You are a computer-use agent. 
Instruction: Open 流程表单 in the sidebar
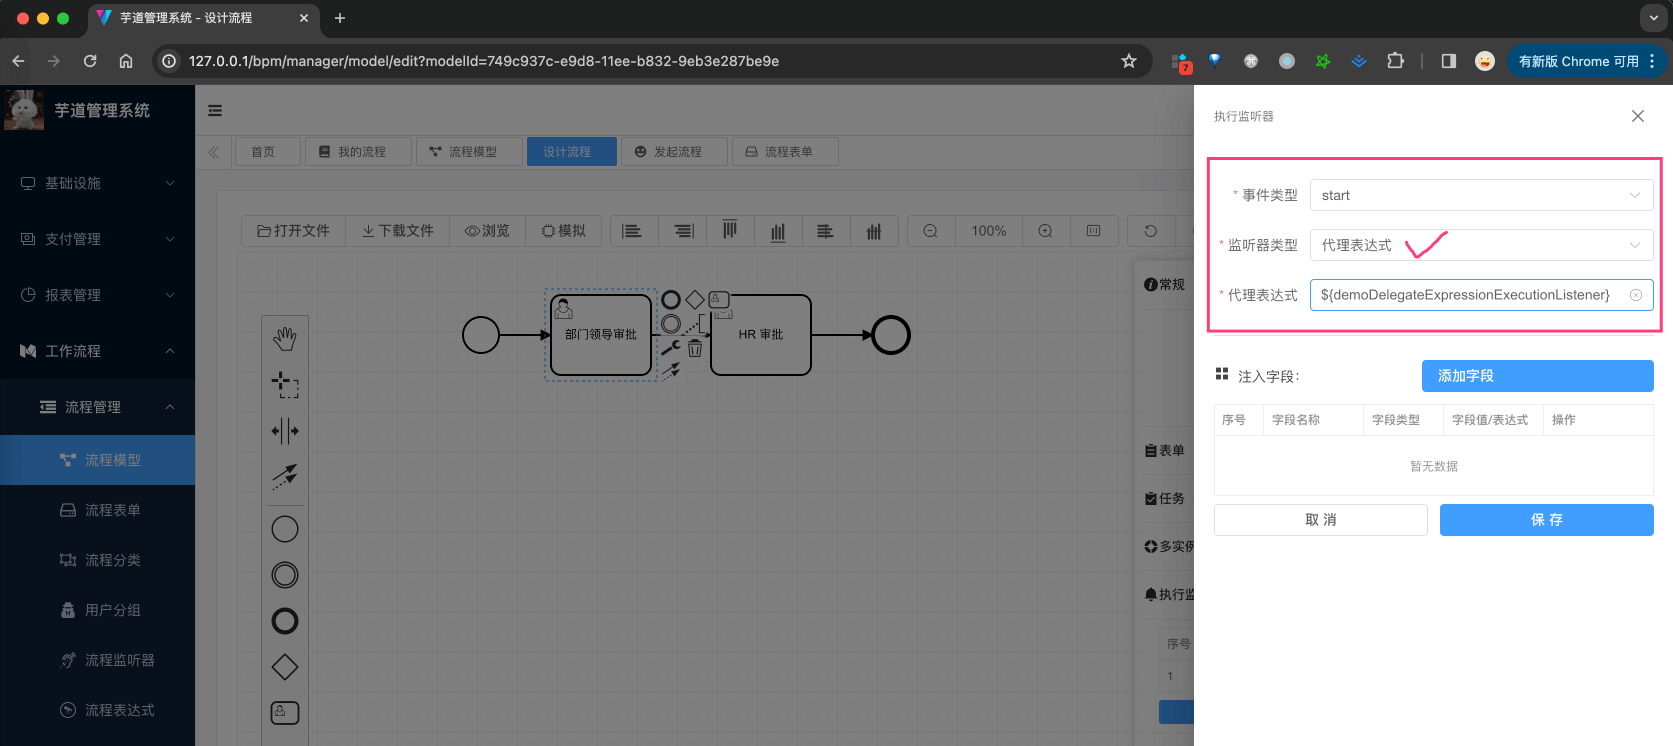pos(112,510)
